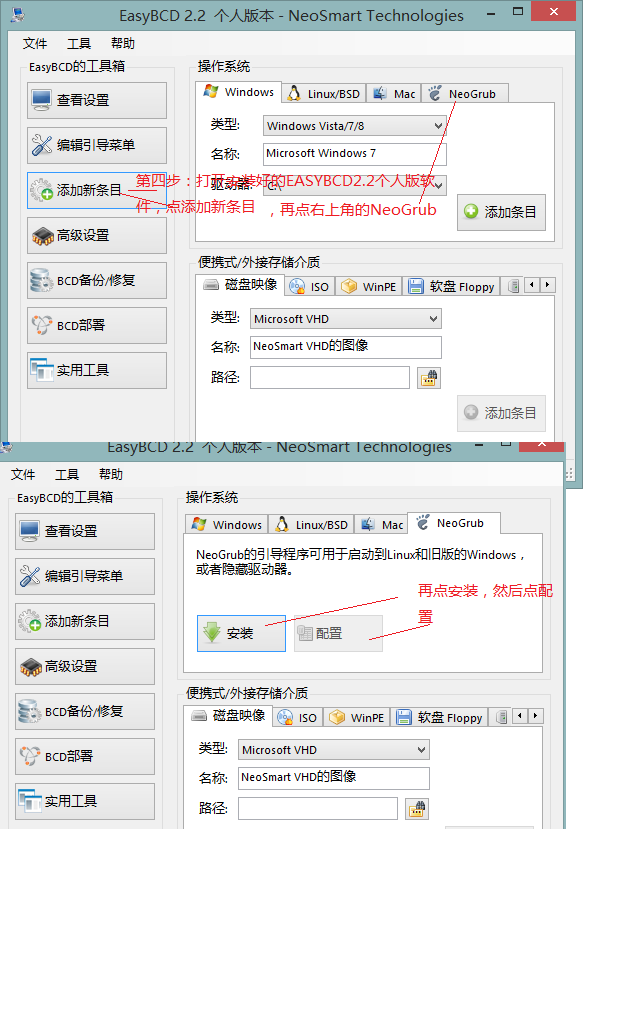The height and width of the screenshot is (1024, 640).
Task: Click greyed 添加条目 button in portable media section
Action: point(502,413)
